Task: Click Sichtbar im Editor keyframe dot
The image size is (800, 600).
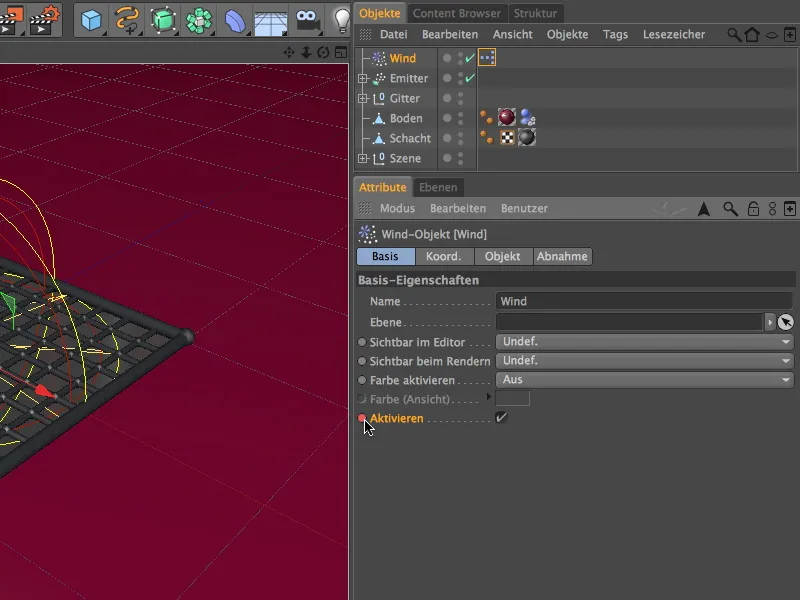Action: [362, 342]
